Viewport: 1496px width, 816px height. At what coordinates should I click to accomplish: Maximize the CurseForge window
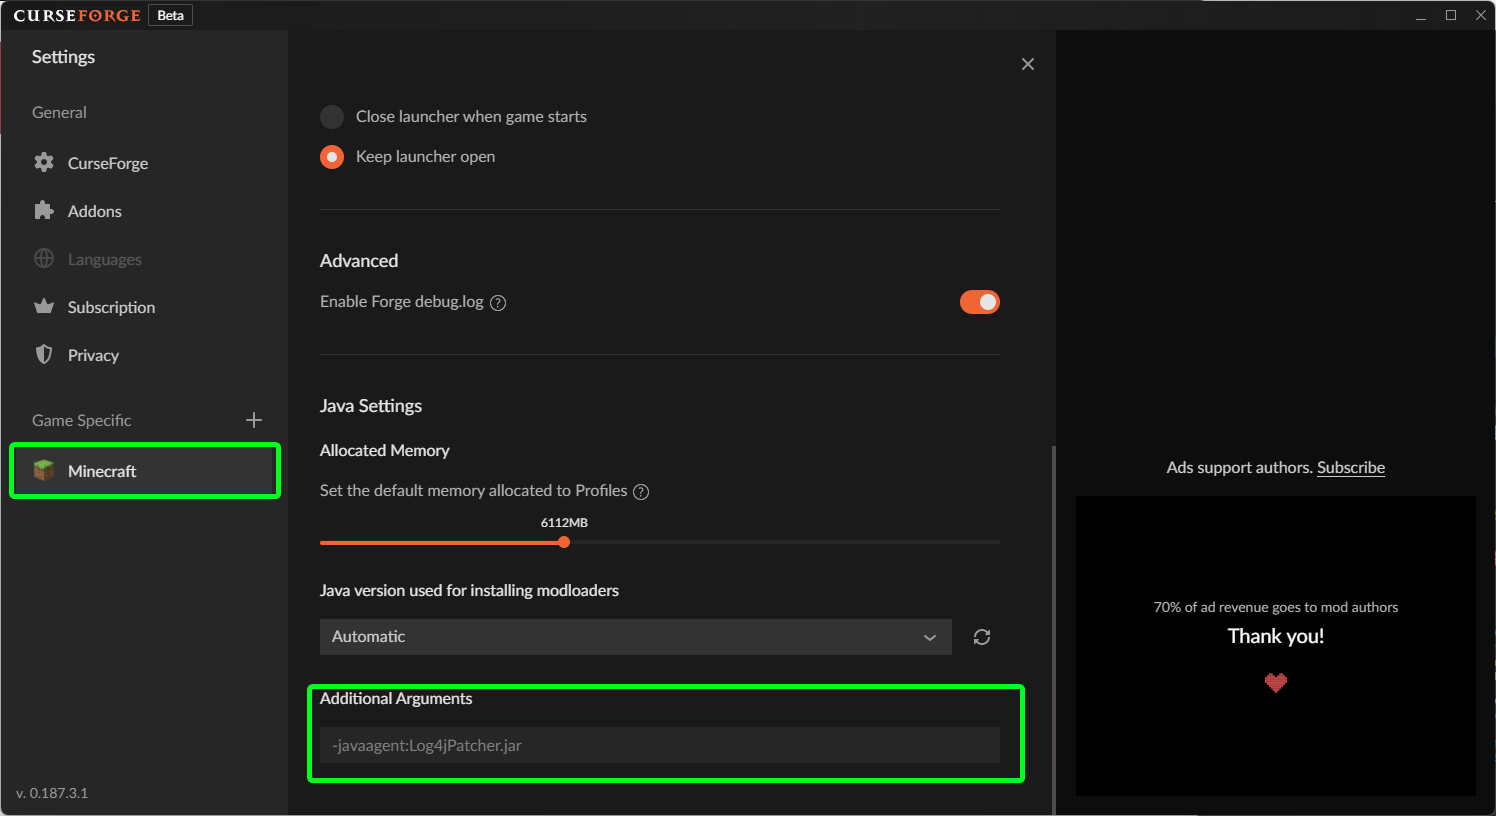coord(1451,15)
